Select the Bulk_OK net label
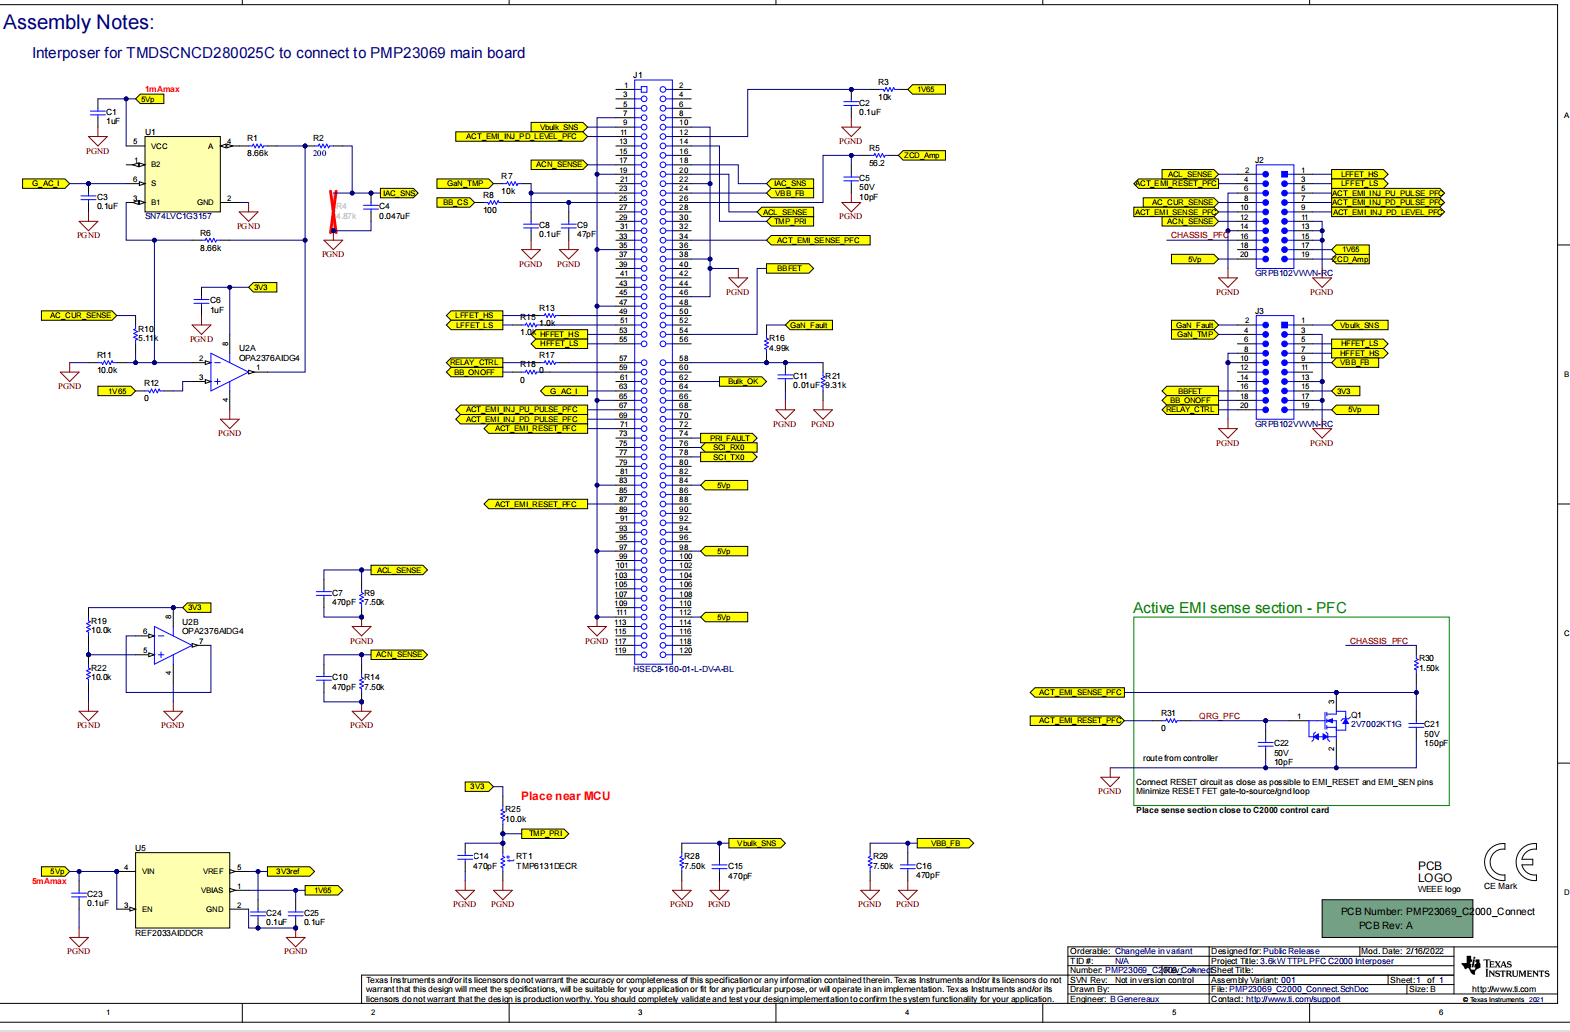Screen dimensions: 1570x1032 pyautogui.click(x=742, y=381)
